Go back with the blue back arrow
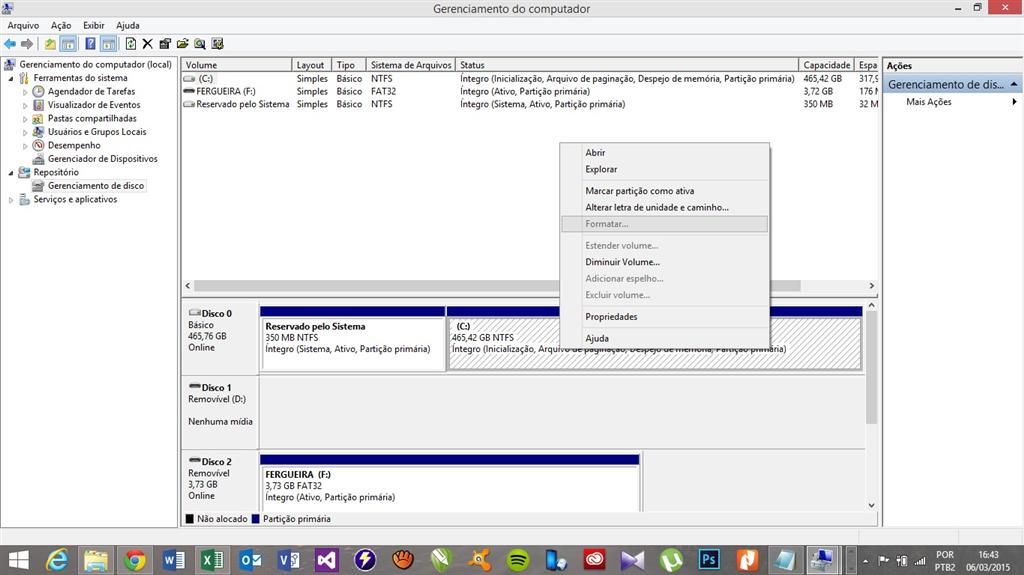1024x575 pixels. point(10,44)
